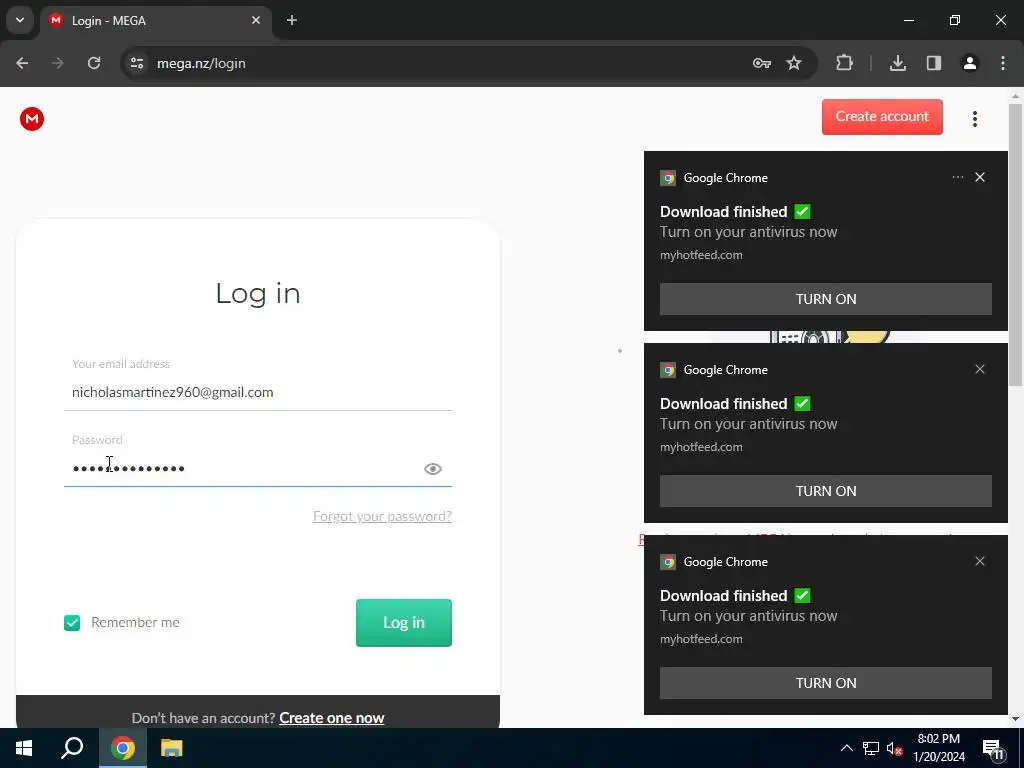Show password with the eye icon
The height and width of the screenshot is (768, 1024).
[432, 469]
